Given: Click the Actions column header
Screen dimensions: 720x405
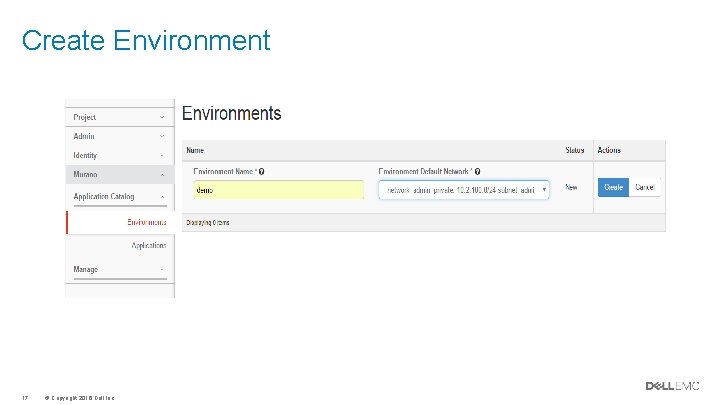Looking at the screenshot, I should click(x=609, y=150).
